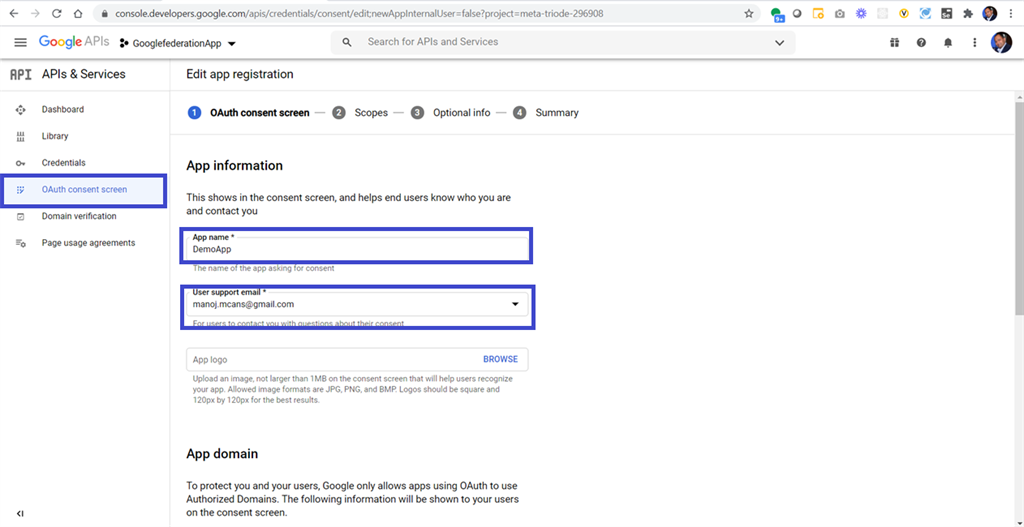Open the hamburger navigation menu
This screenshot has width=1024, height=527.
20,42
